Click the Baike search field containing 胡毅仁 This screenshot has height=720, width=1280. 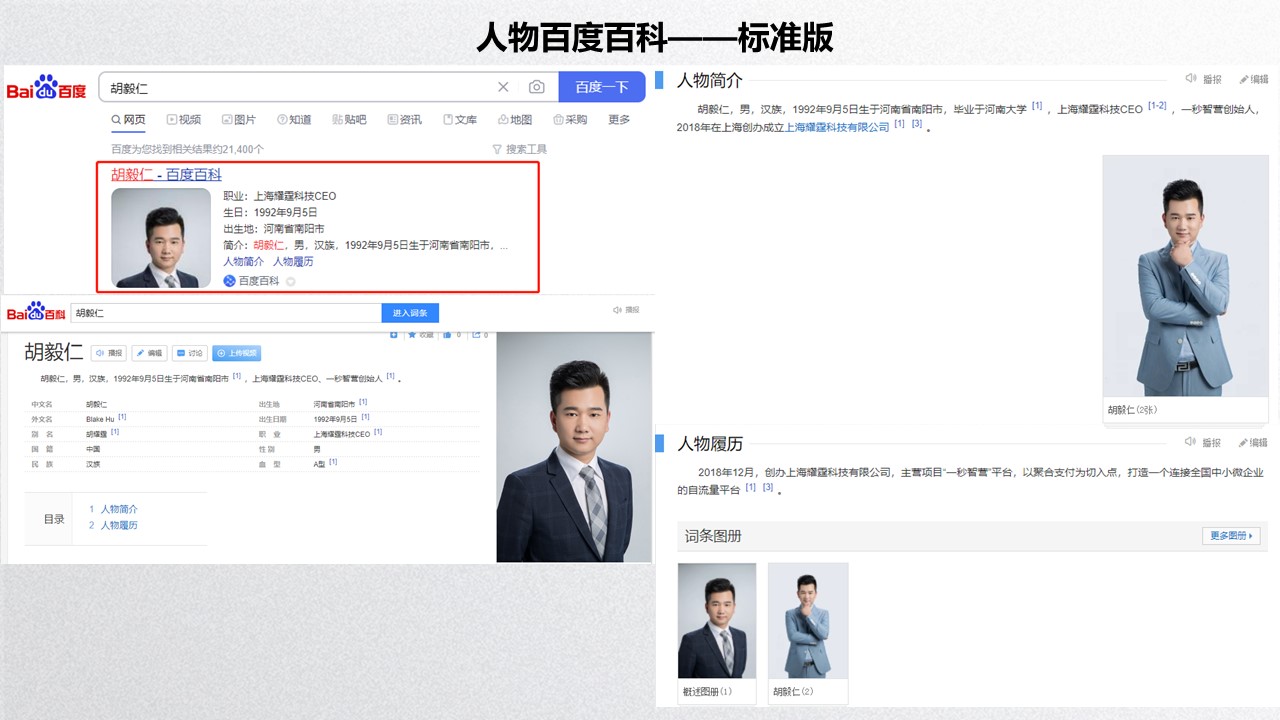[x=226, y=313]
